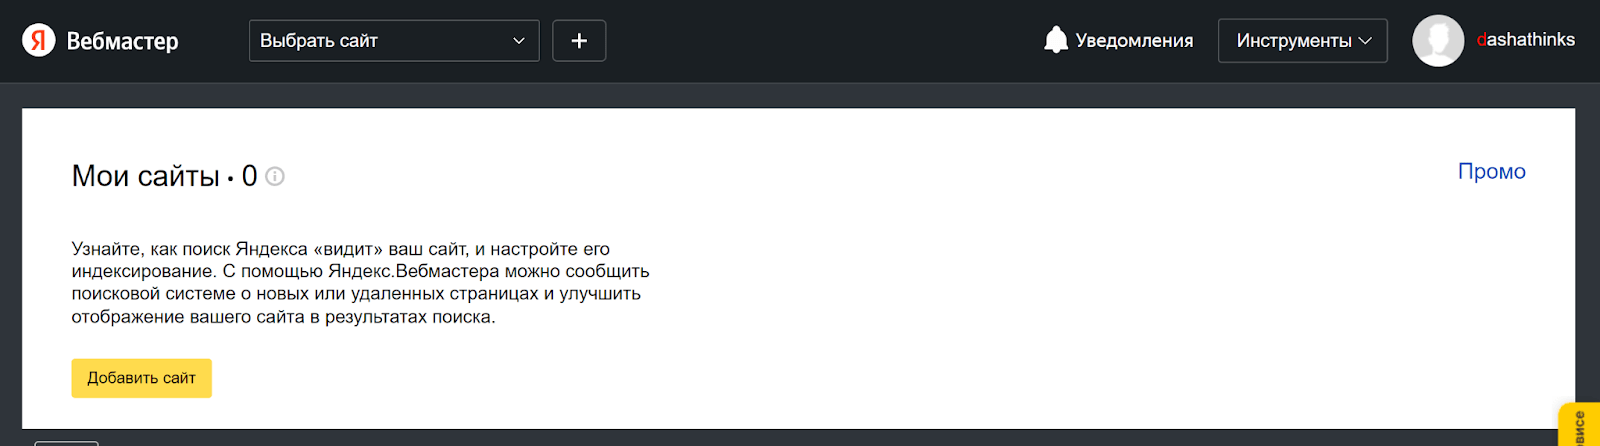This screenshot has width=1600, height=446.
Task: Open the yellow feedback tab at the page edge
Action: click(x=1580, y=425)
